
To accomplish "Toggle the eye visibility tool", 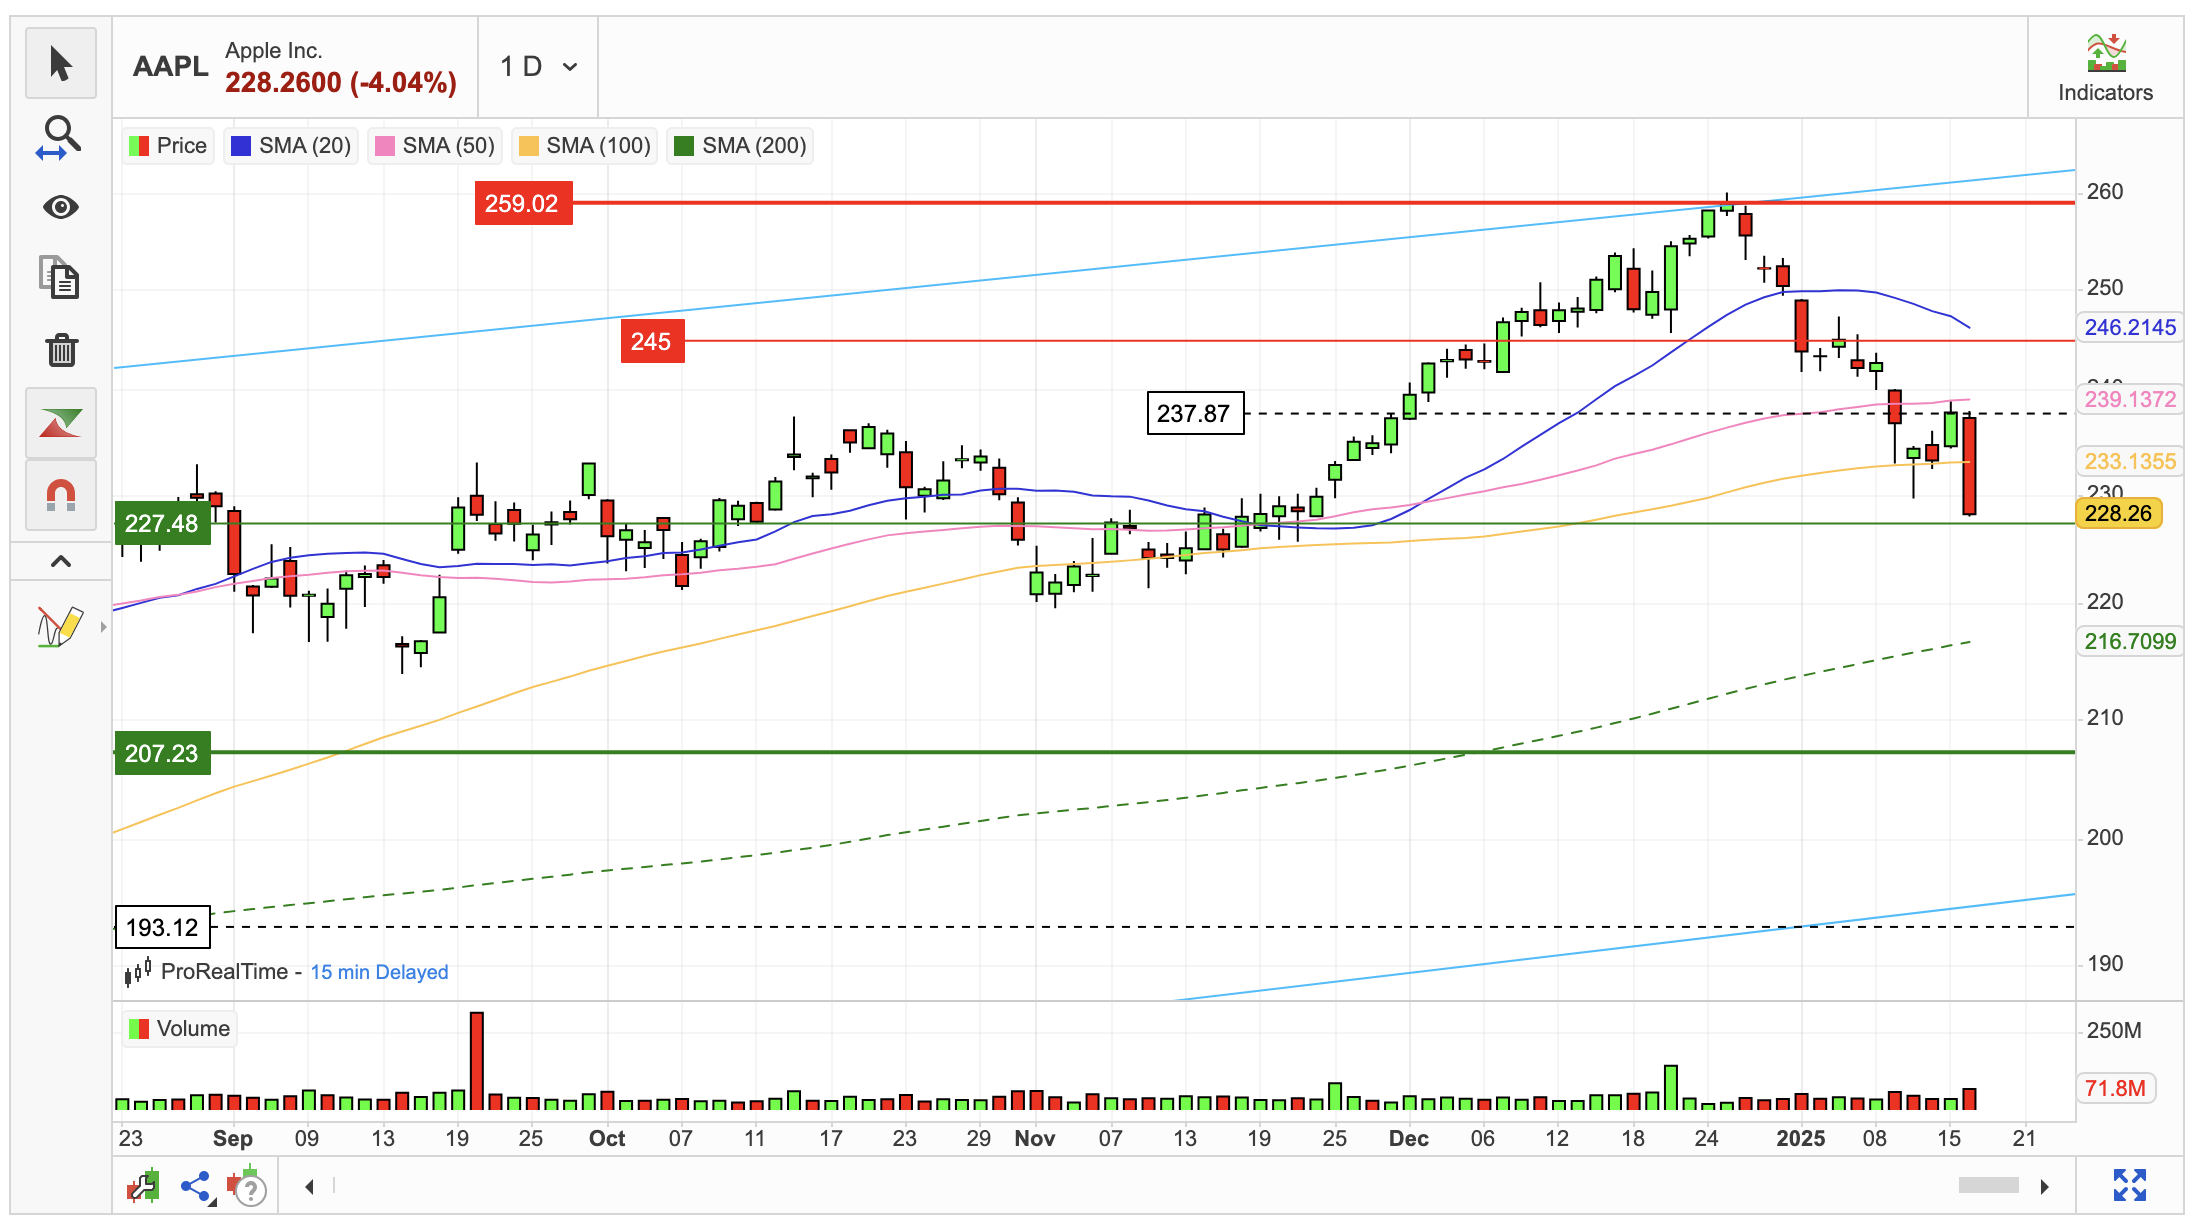I will point(61,207).
